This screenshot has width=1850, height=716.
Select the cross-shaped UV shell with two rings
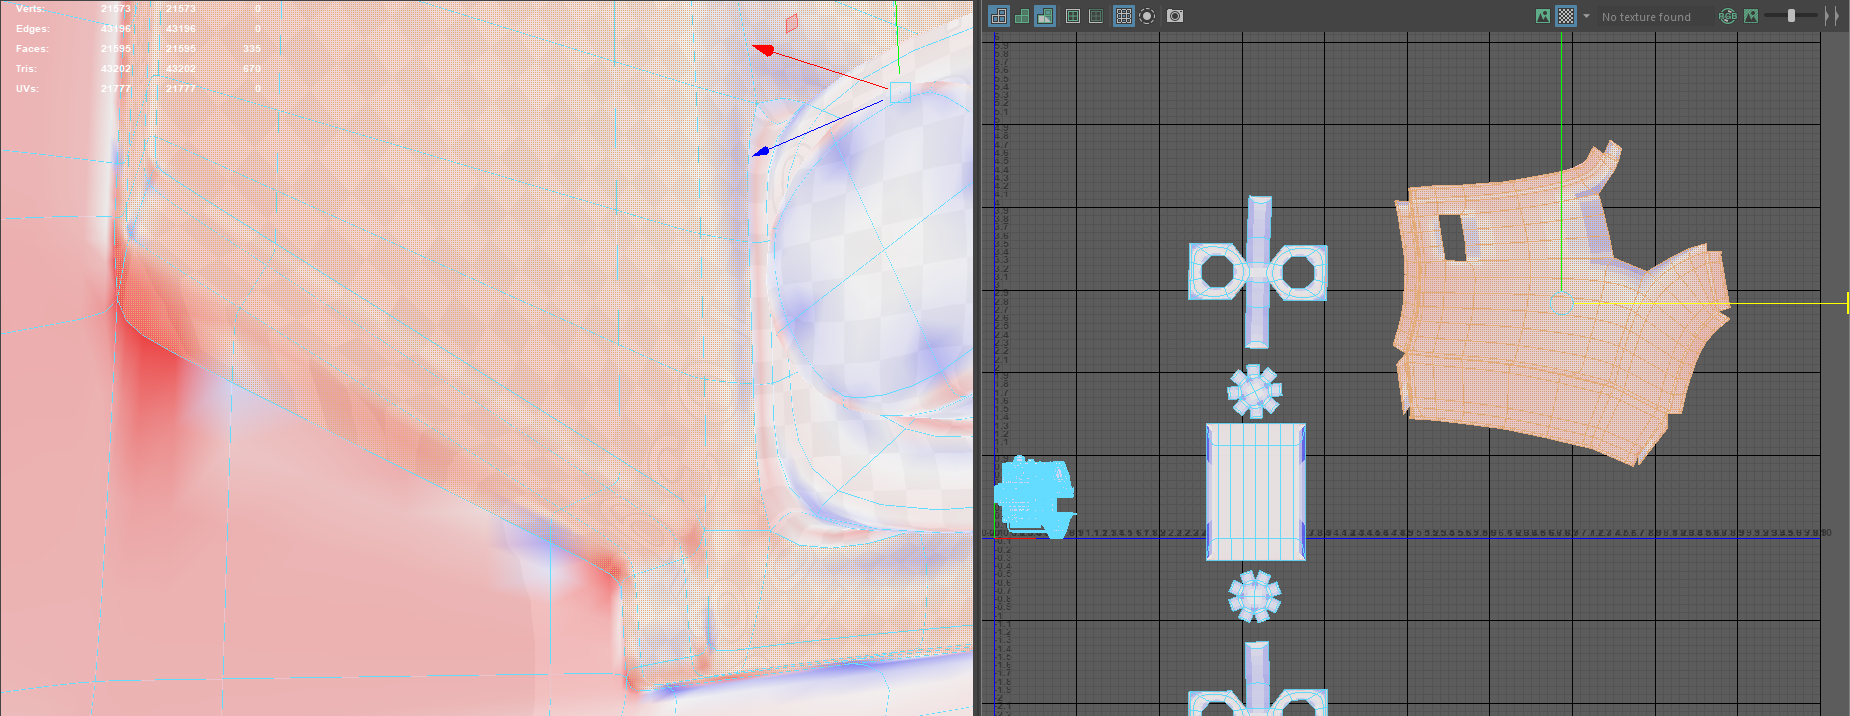[x=1258, y=272]
